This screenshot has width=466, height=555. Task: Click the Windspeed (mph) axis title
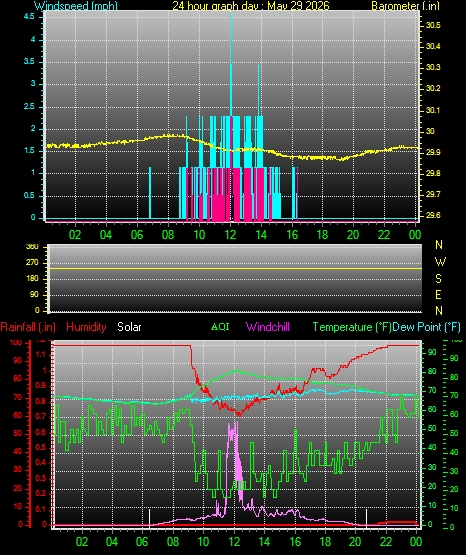tap(76, 6)
